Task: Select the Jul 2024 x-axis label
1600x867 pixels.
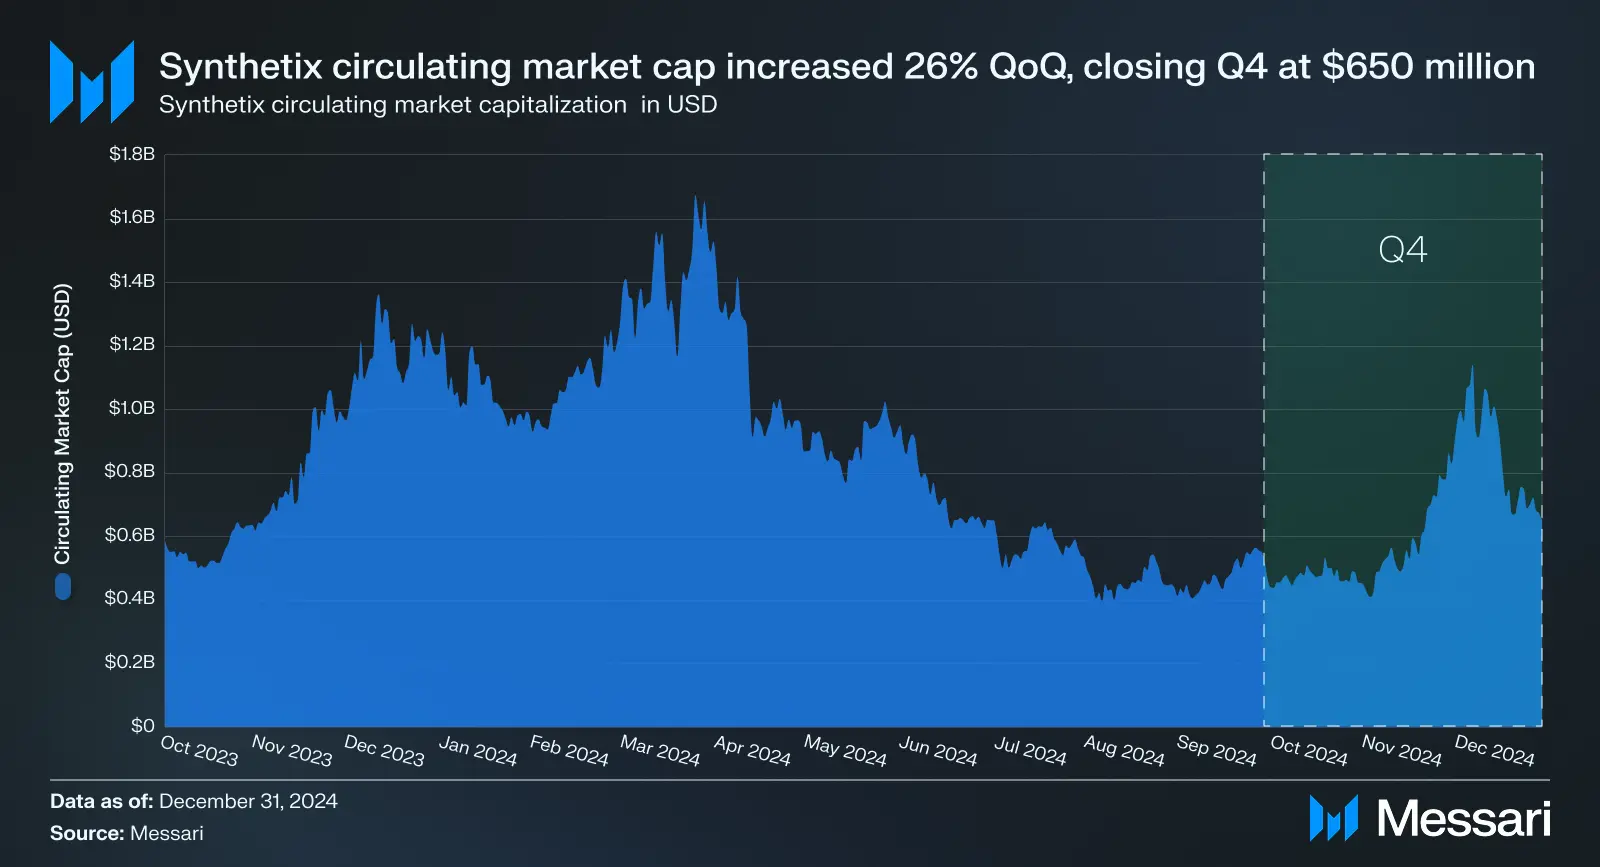Action: (x=1030, y=750)
